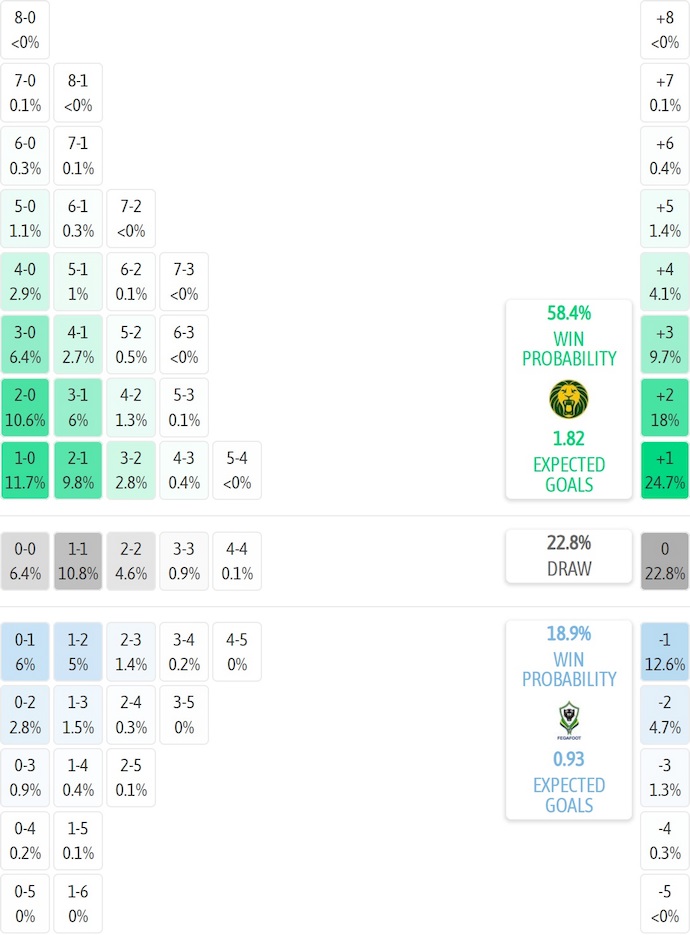Screen dimensions: 690x935
Task: Click the 22.8% Draw summary box
Action: pos(568,555)
